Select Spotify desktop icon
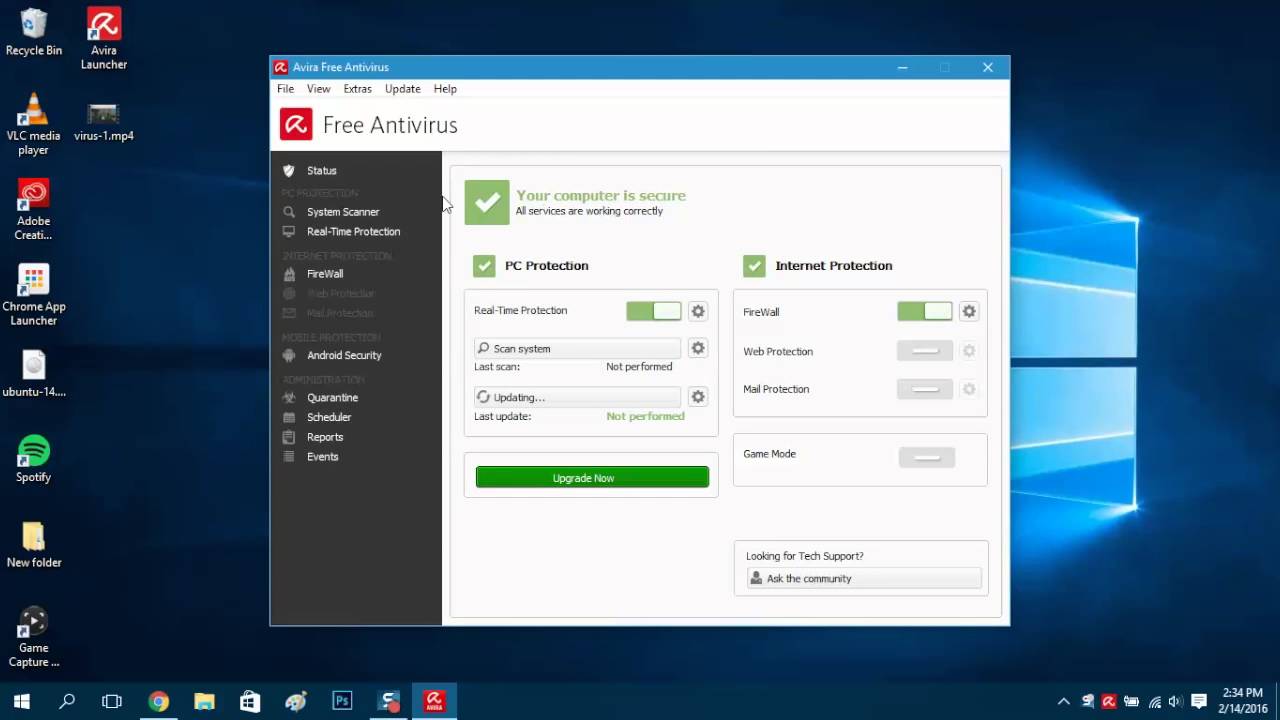The width and height of the screenshot is (1280, 720). [x=33, y=459]
